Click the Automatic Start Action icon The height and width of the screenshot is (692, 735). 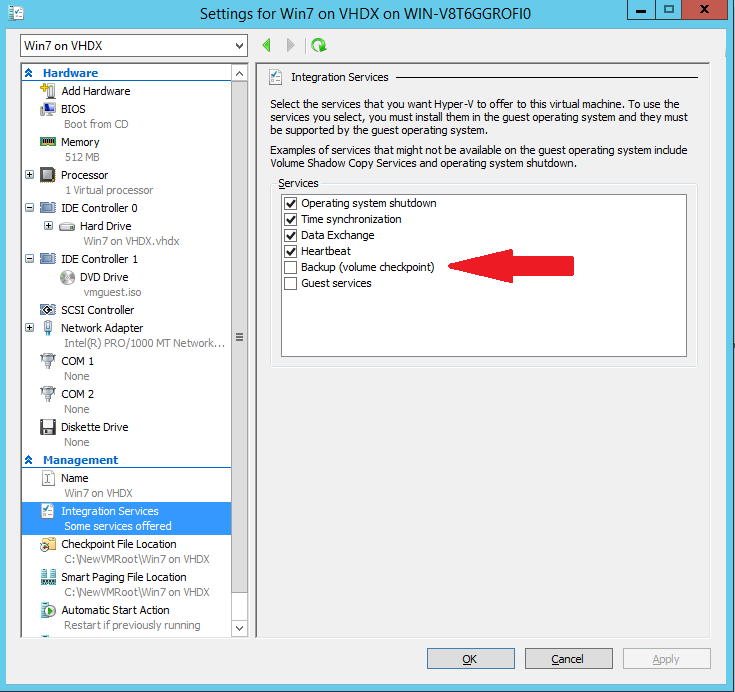tap(48, 610)
